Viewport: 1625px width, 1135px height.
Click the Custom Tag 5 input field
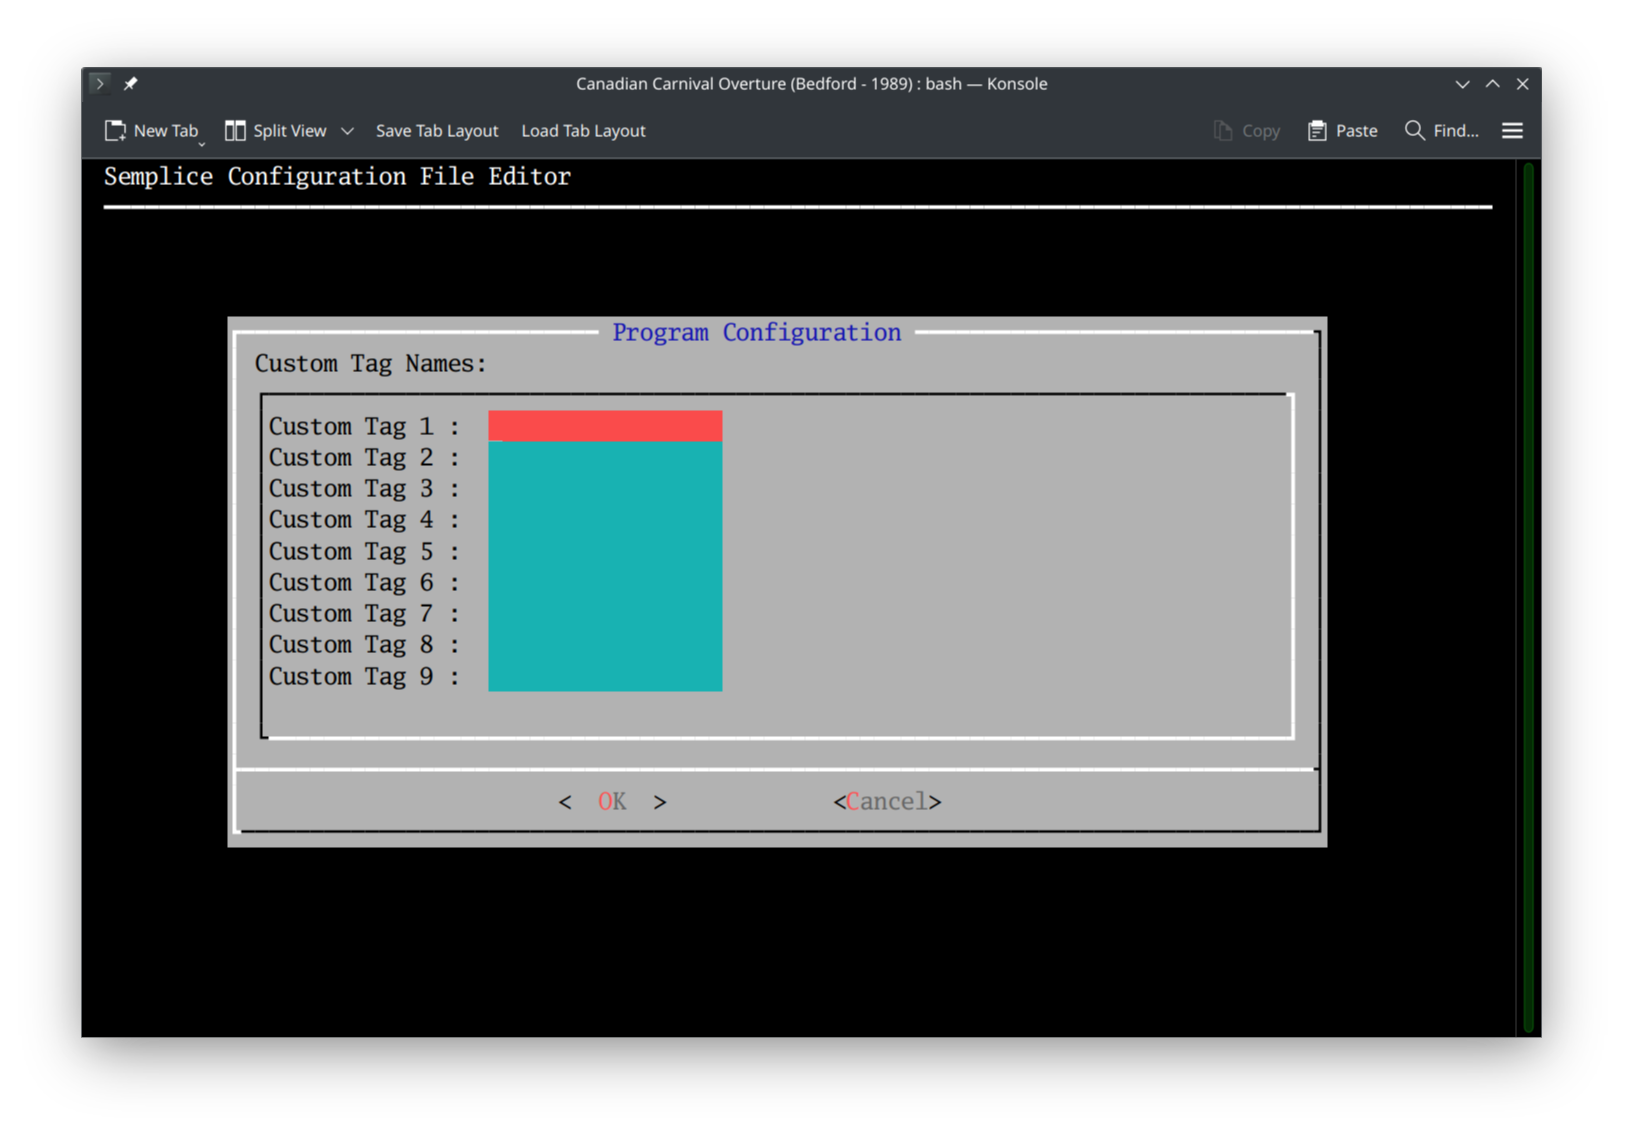coord(604,551)
